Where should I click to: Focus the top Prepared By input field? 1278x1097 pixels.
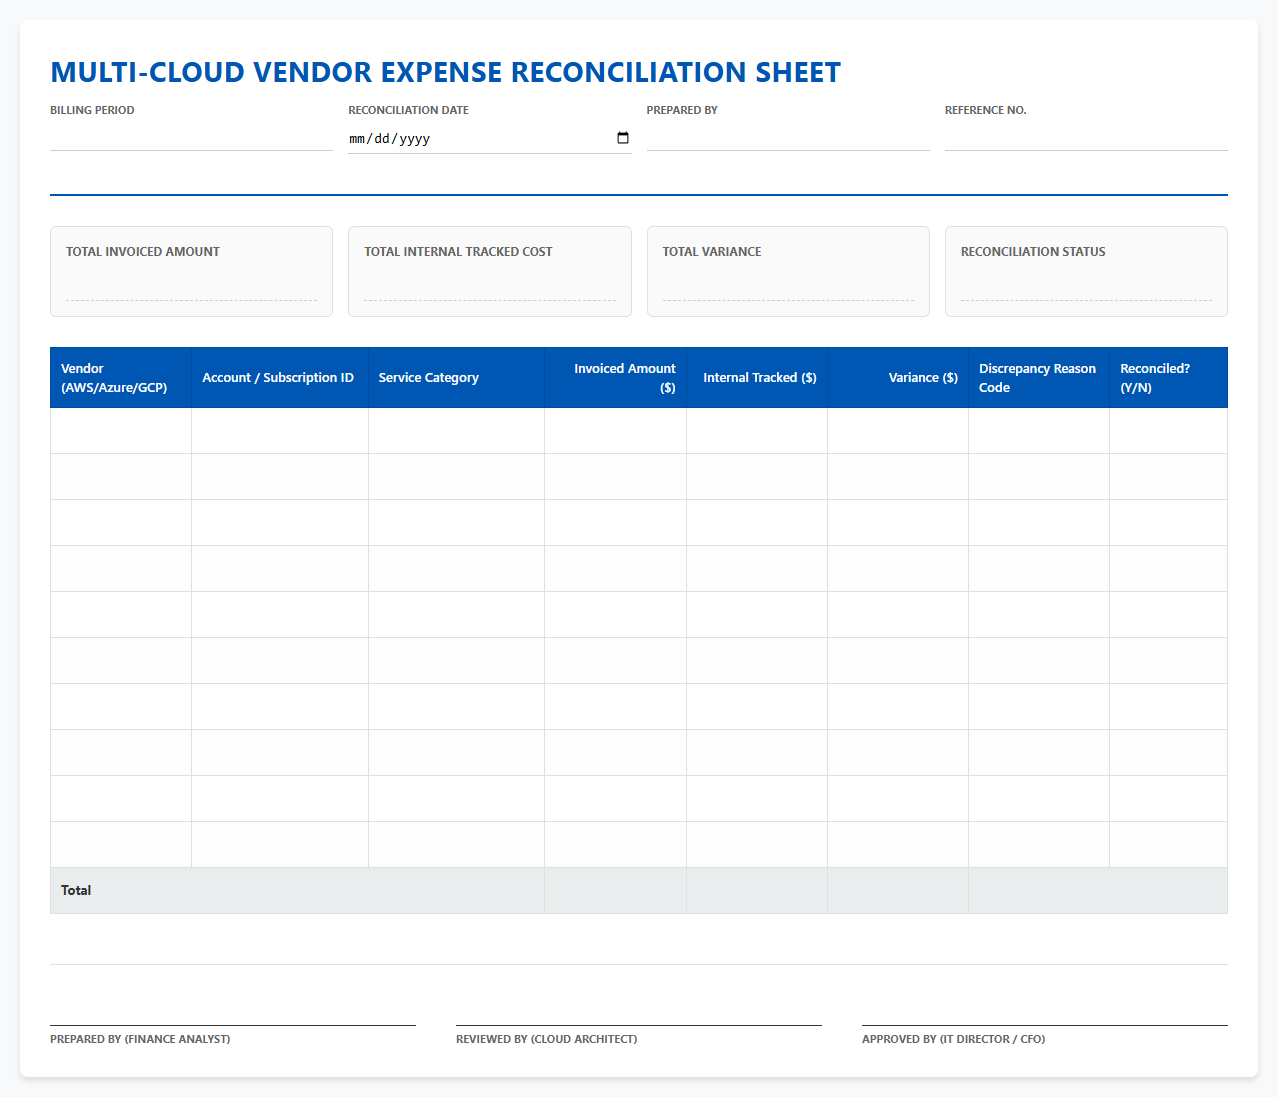(788, 137)
